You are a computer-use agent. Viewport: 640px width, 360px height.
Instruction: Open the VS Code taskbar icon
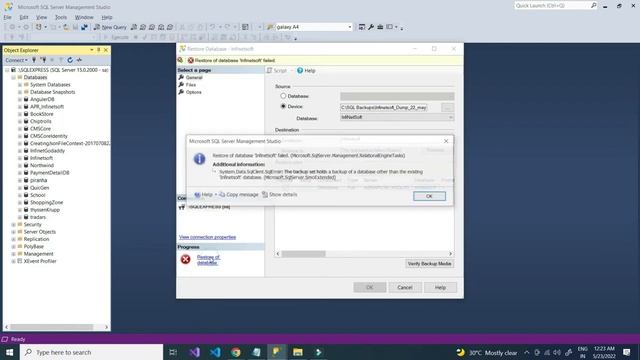(215, 352)
